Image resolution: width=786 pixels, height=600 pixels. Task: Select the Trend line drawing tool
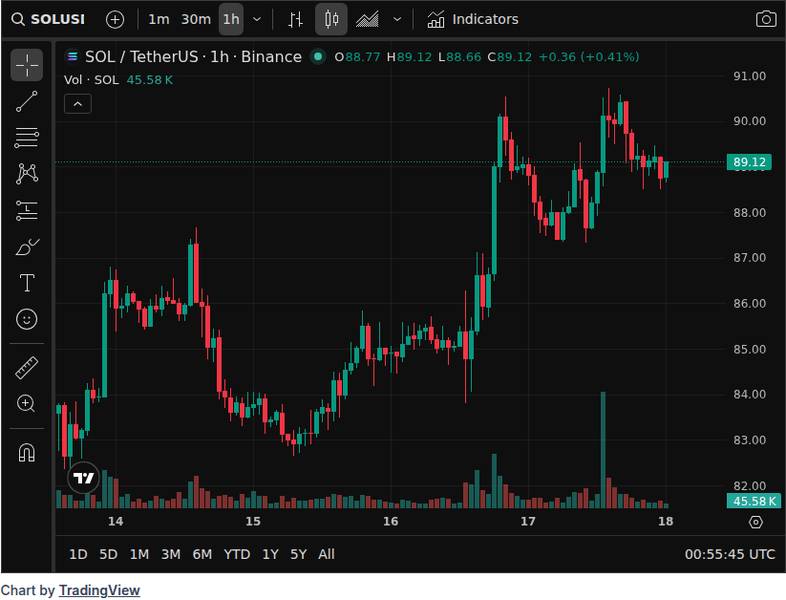27,101
